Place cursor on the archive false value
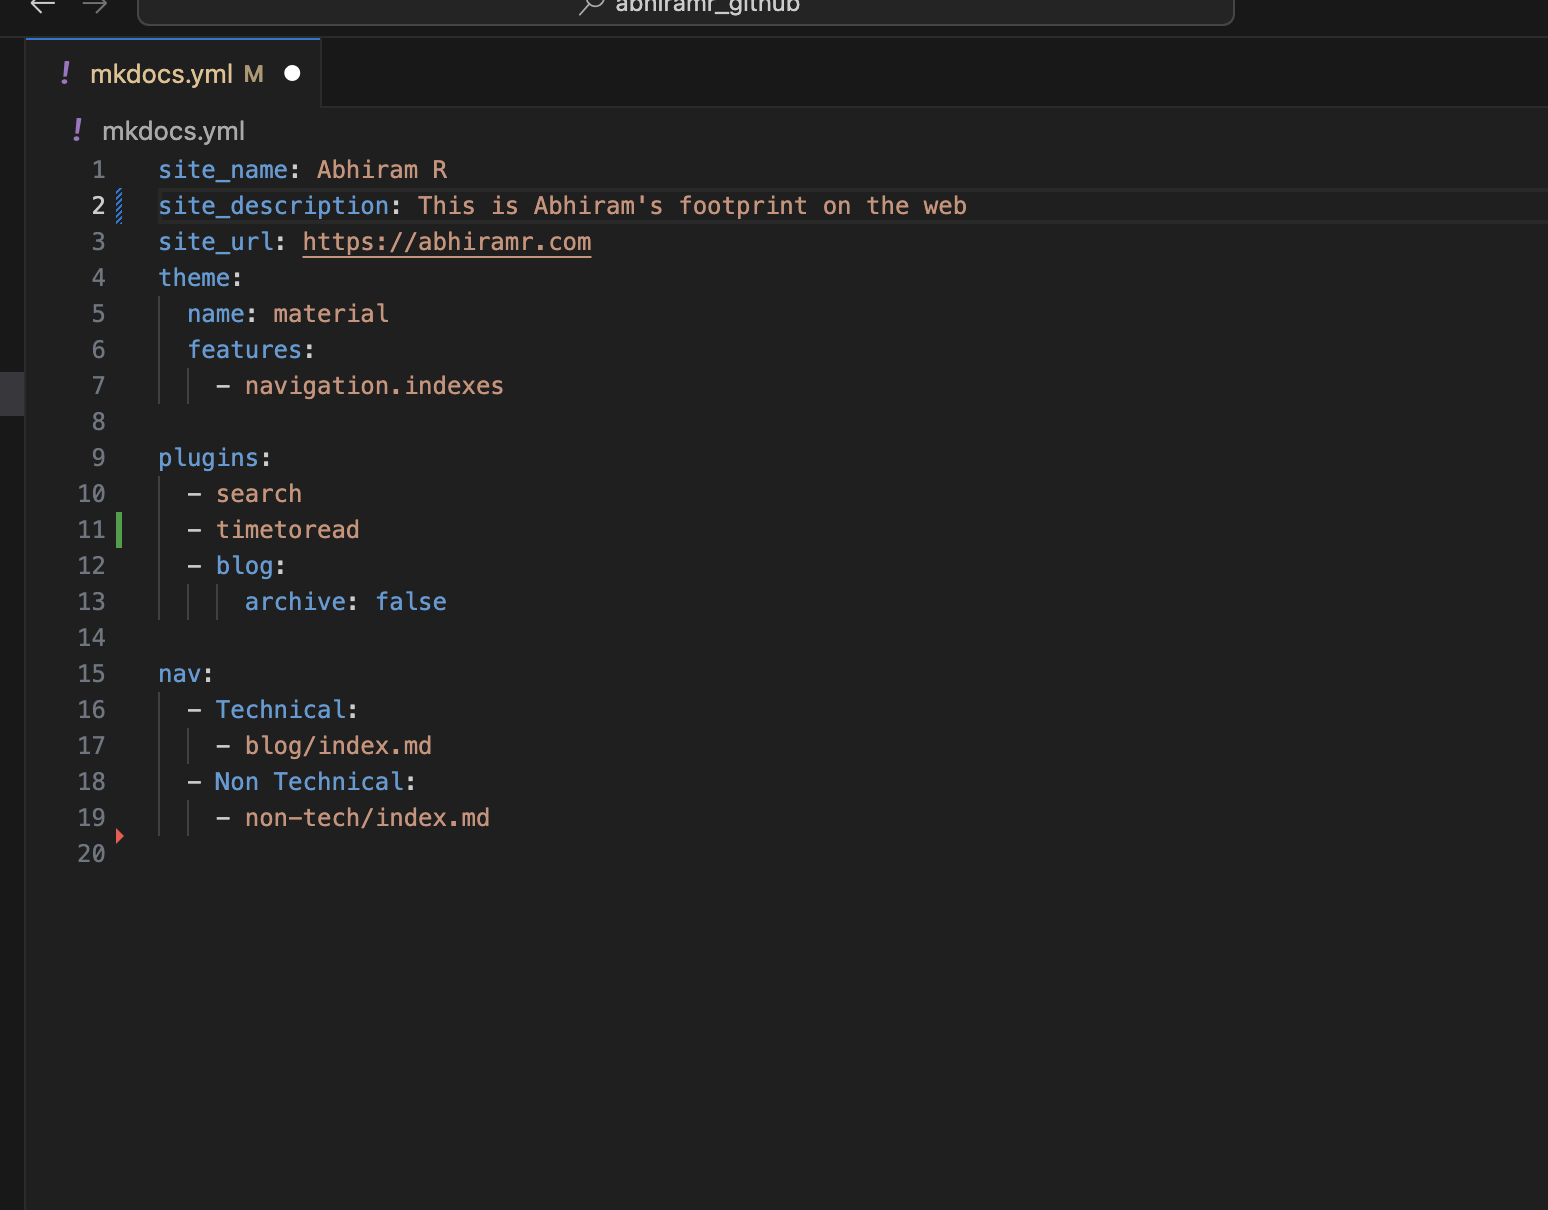Viewport: 1548px width, 1210px height. 410,602
